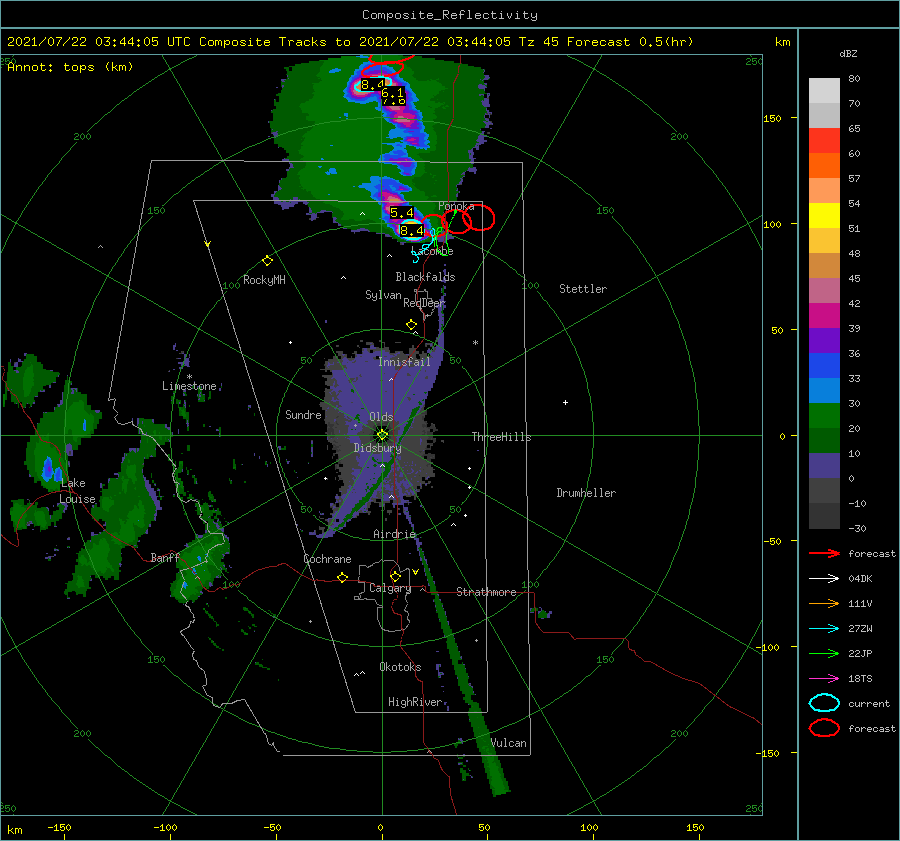Click the light gray swatch between 80 and 70
The image size is (900, 841).
(x=824, y=91)
